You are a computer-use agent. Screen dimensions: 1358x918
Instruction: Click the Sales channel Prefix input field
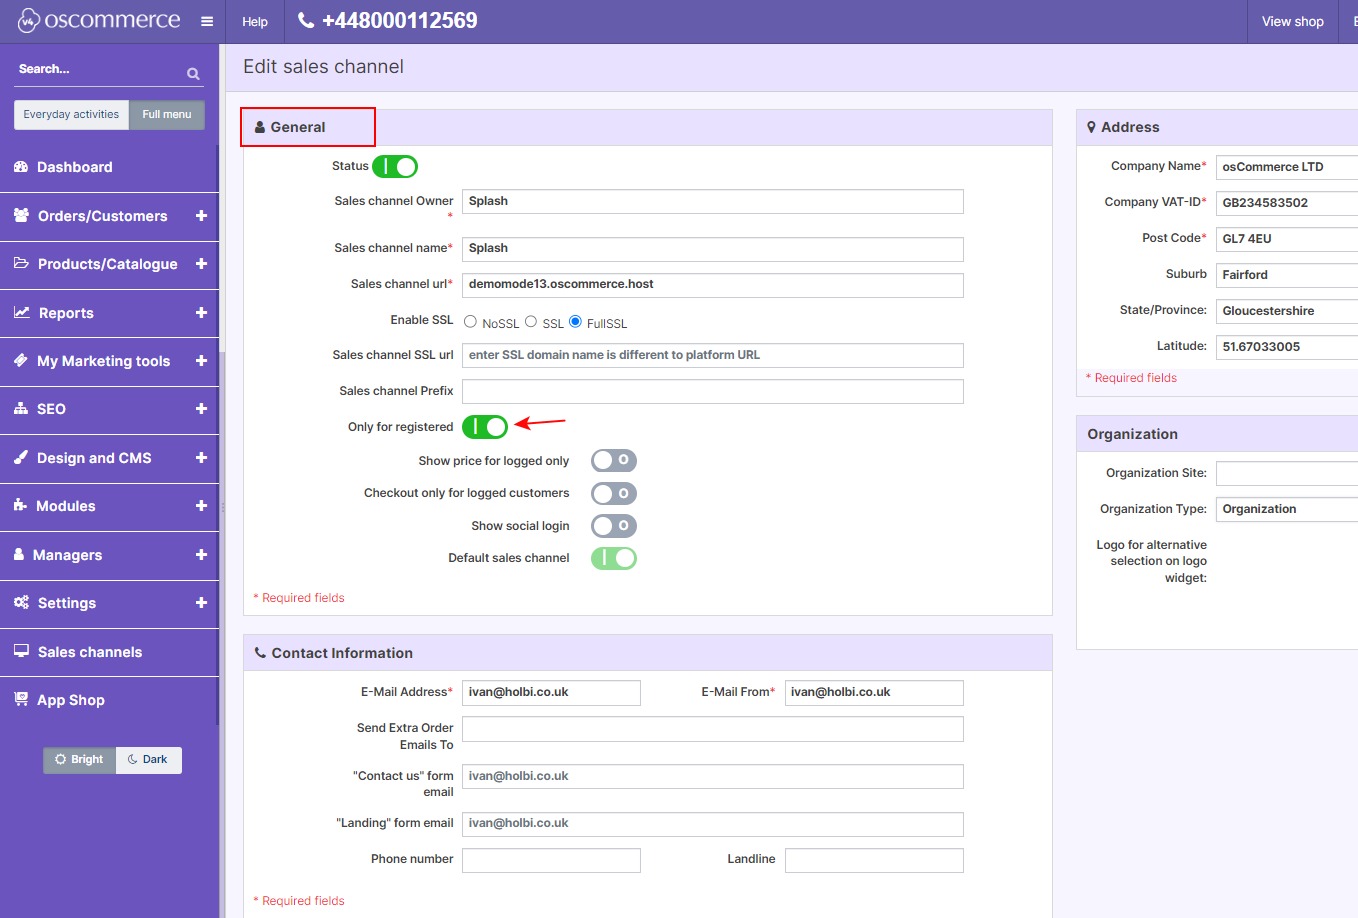pyautogui.click(x=712, y=391)
